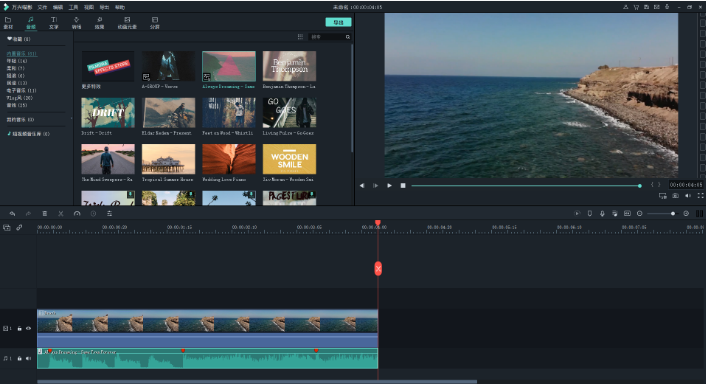Open the My Music (我的音乐) category

point(20,120)
